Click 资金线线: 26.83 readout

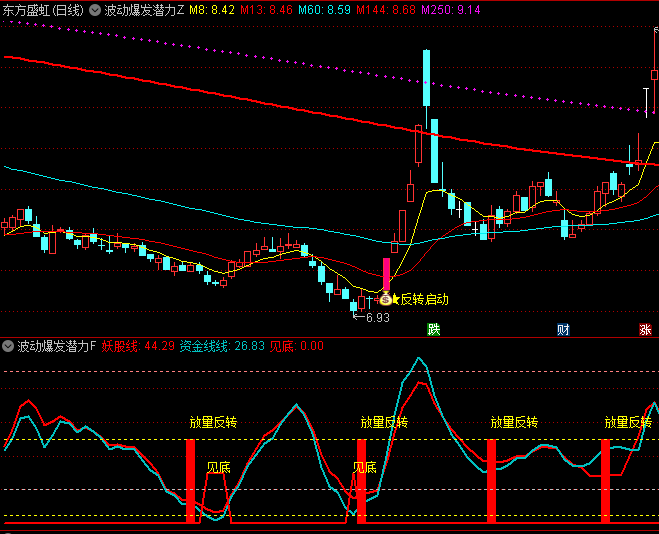point(222,346)
